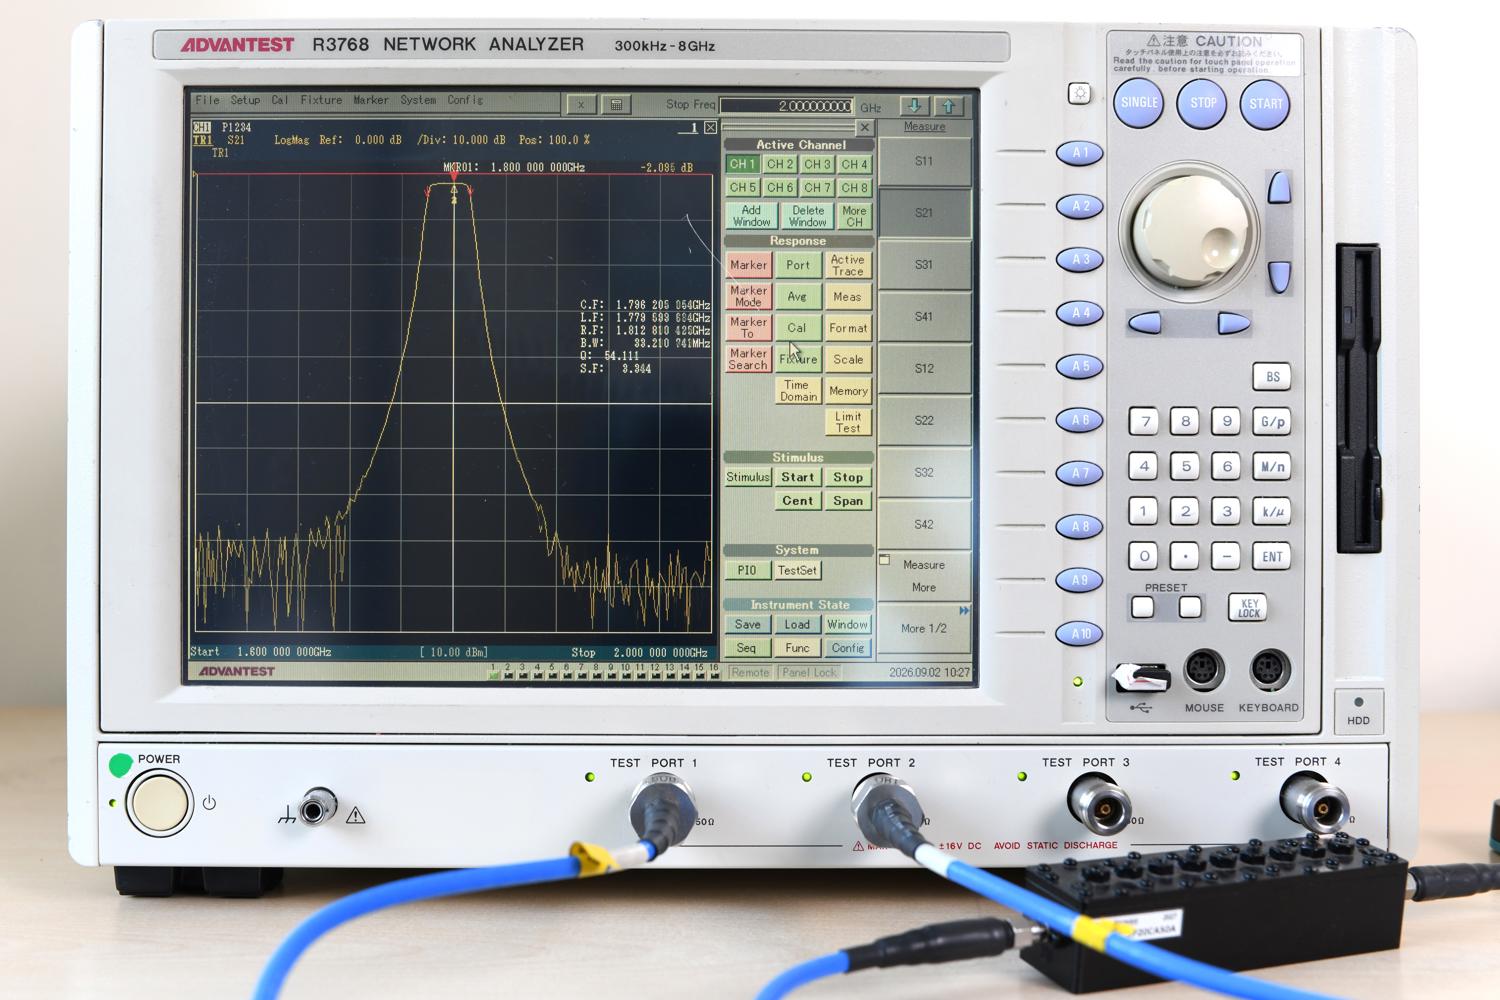Image resolution: width=1500 pixels, height=1000 pixels.
Task: Click the minus key on keypad
Action: tap(1226, 556)
